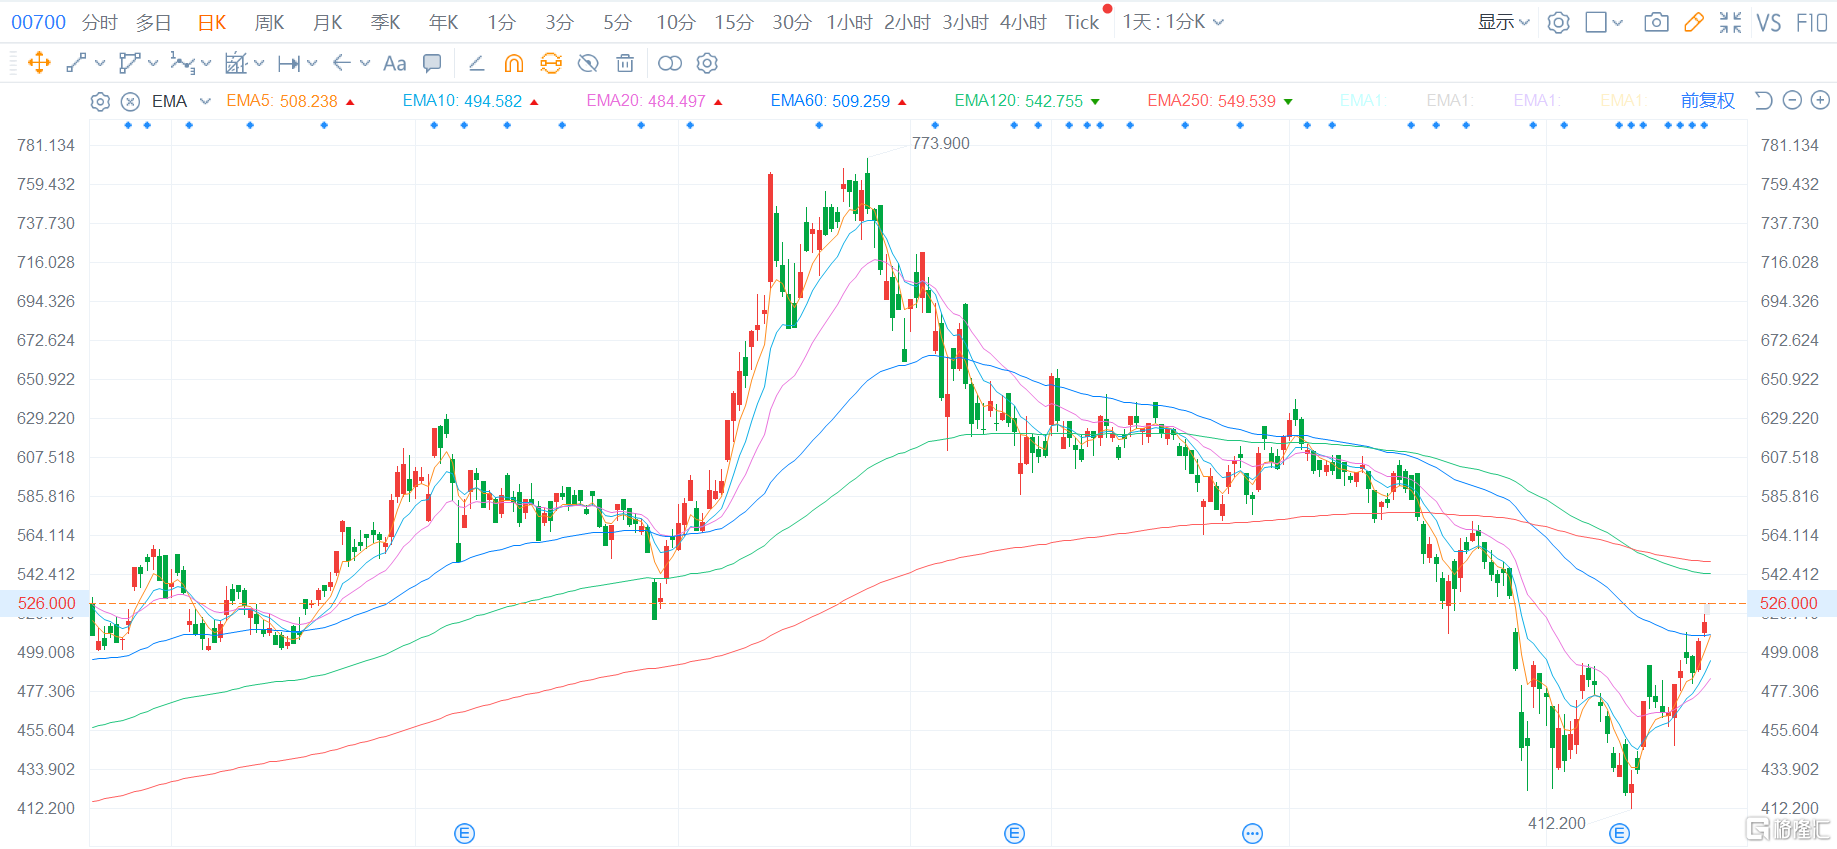The width and height of the screenshot is (1837, 849).
Task: Toggle the magnet snap tool
Action: pos(513,63)
